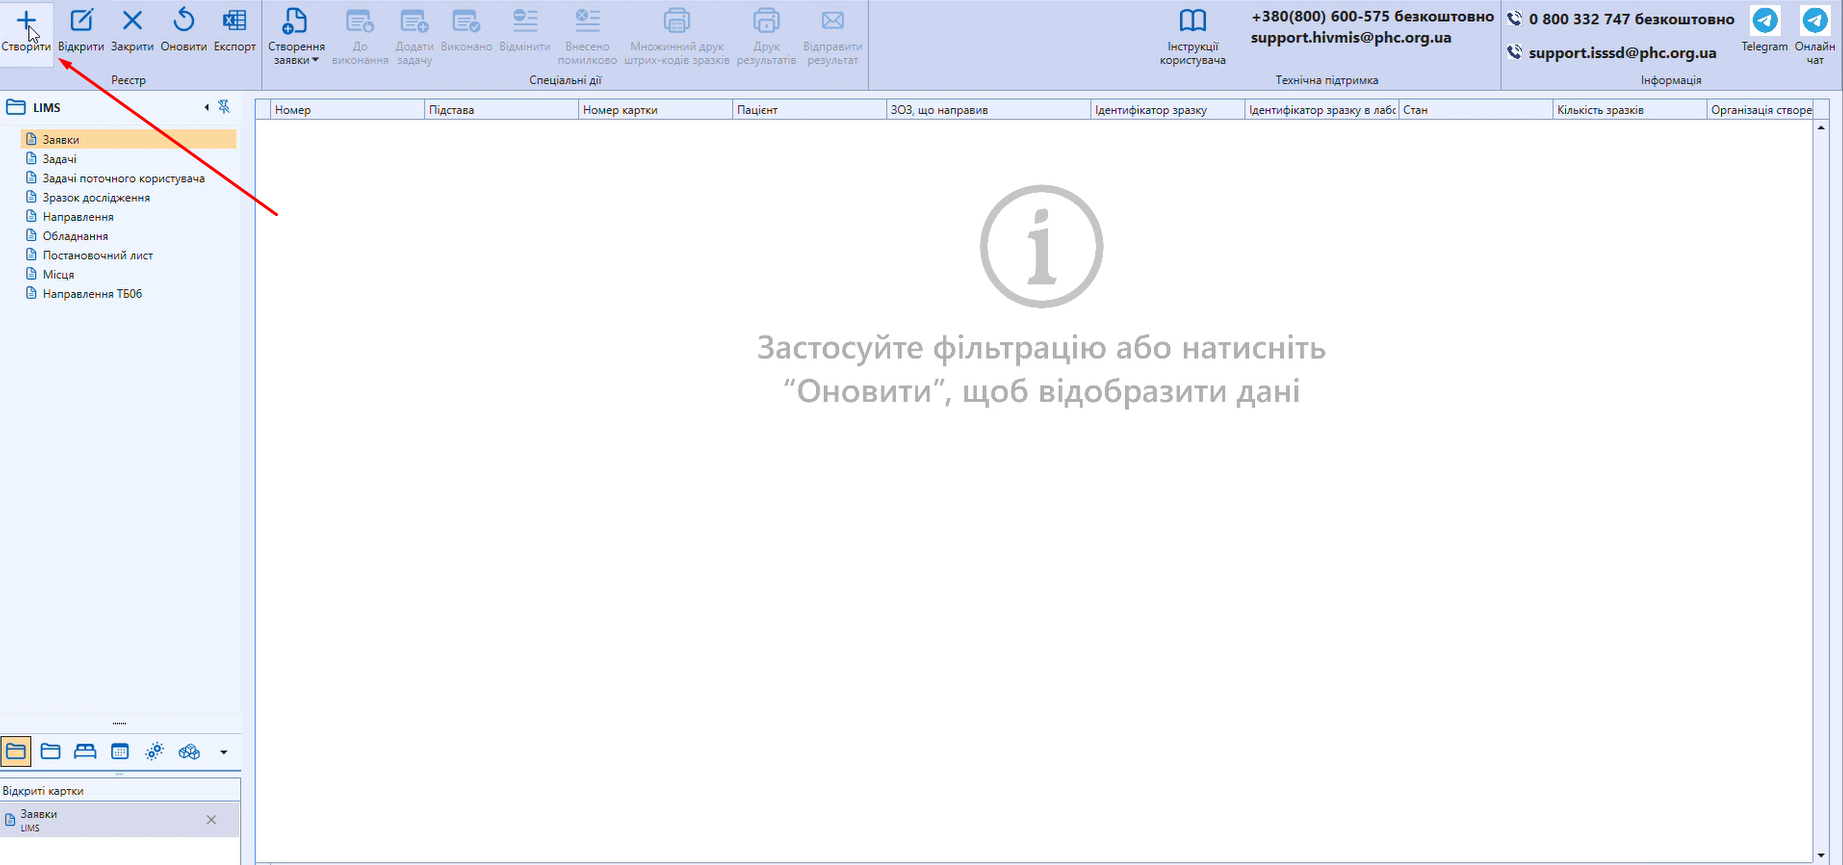The height and width of the screenshot is (865, 1843).
Task: Open Зразок дослідження tree item
Action: pyautogui.click(x=96, y=198)
